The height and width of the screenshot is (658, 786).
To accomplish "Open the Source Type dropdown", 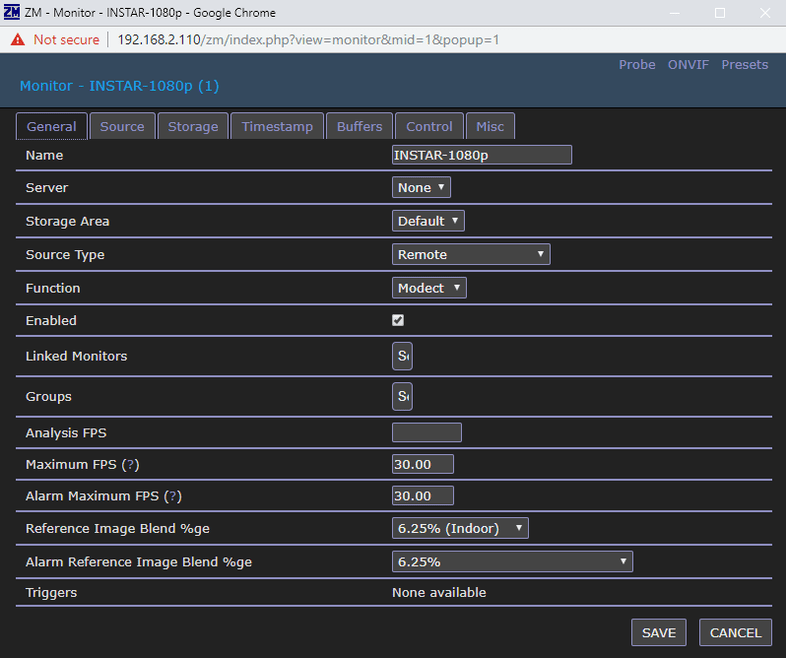I will (x=471, y=255).
